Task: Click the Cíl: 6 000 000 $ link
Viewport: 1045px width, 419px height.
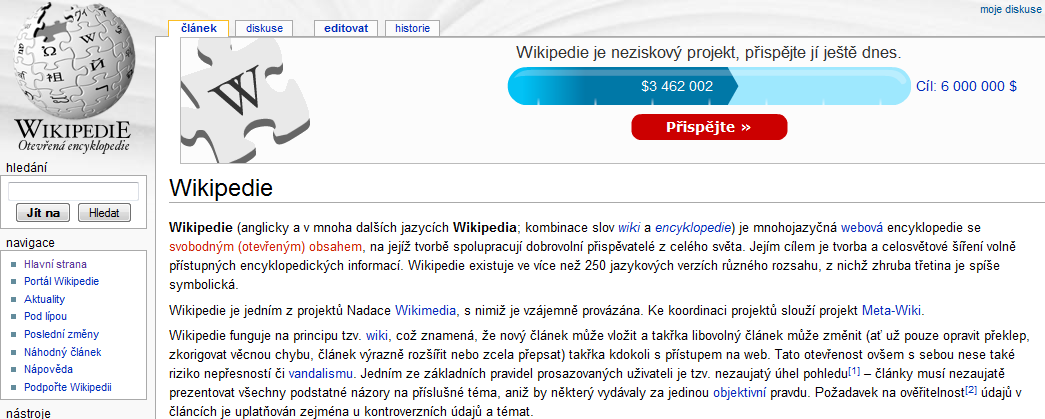Action: pyautogui.click(x=966, y=87)
